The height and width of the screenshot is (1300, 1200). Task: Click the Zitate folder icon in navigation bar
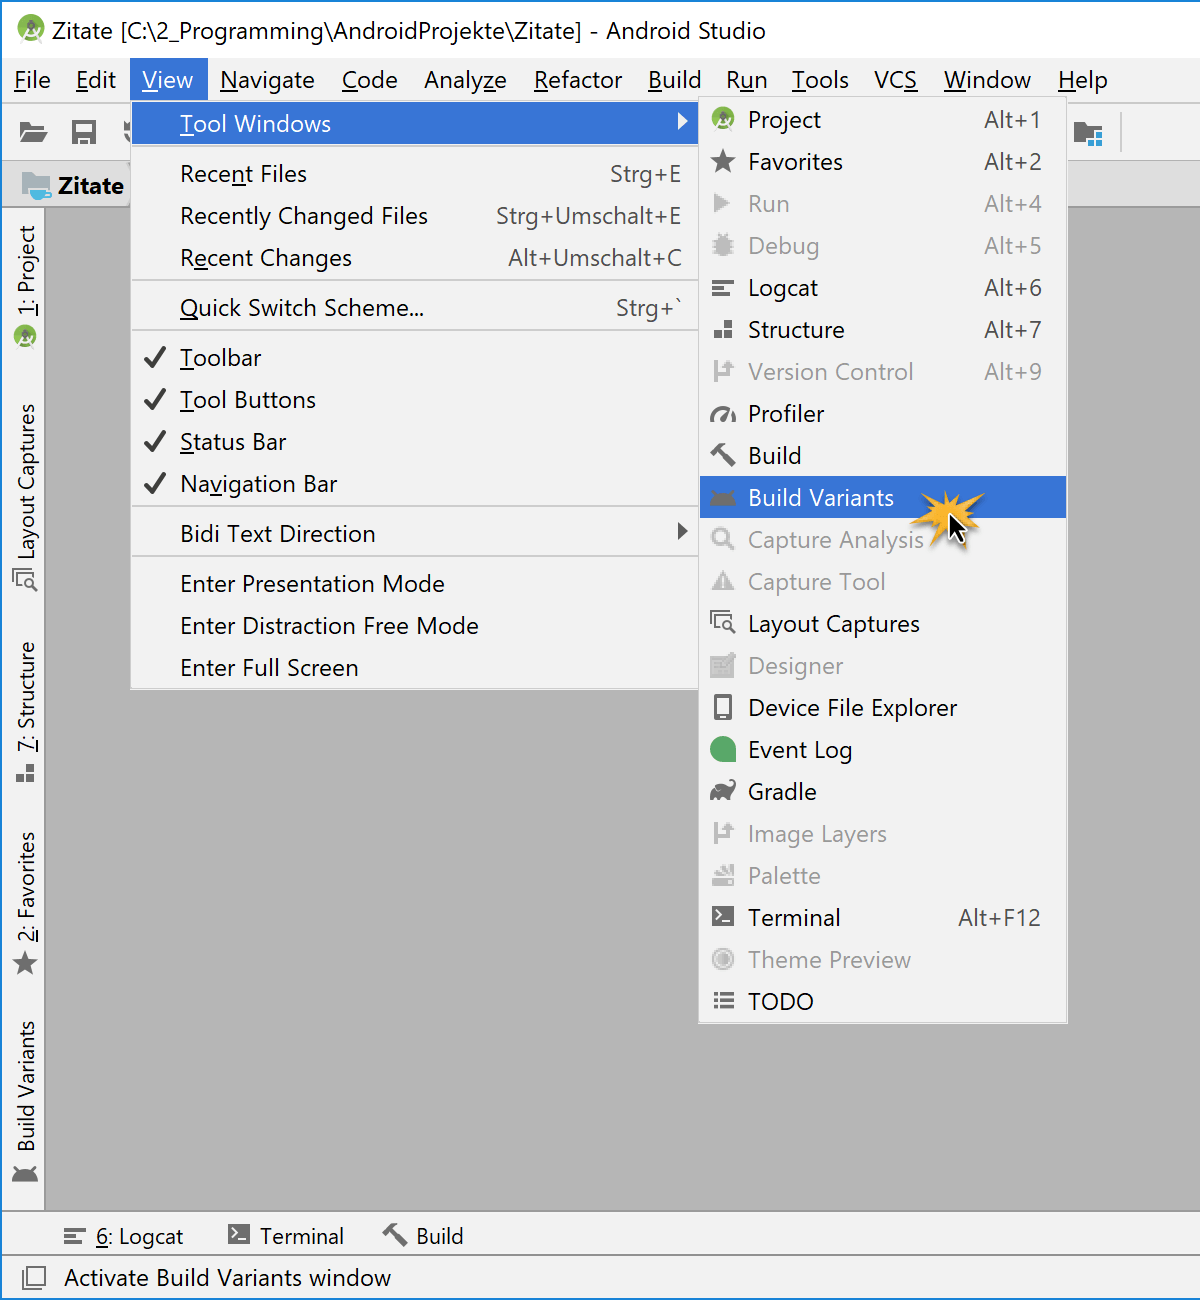(37, 185)
